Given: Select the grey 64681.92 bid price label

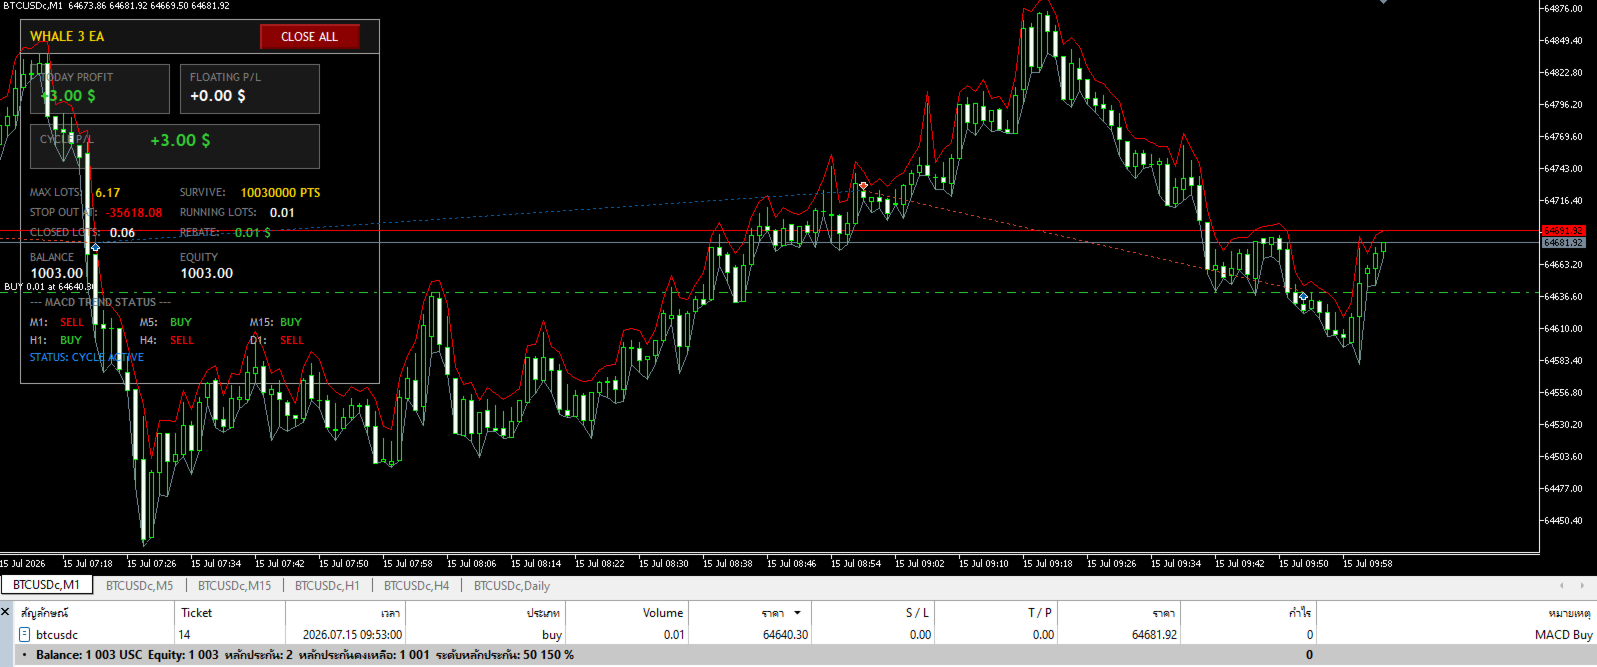Looking at the screenshot, I should [x=1564, y=242].
